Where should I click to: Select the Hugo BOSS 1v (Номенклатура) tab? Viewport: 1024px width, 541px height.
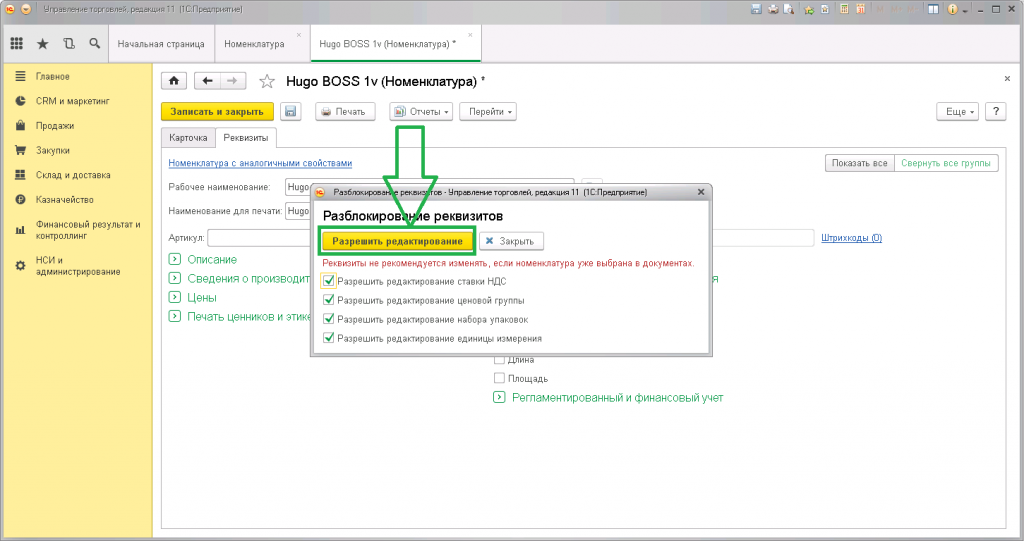click(x=388, y=44)
